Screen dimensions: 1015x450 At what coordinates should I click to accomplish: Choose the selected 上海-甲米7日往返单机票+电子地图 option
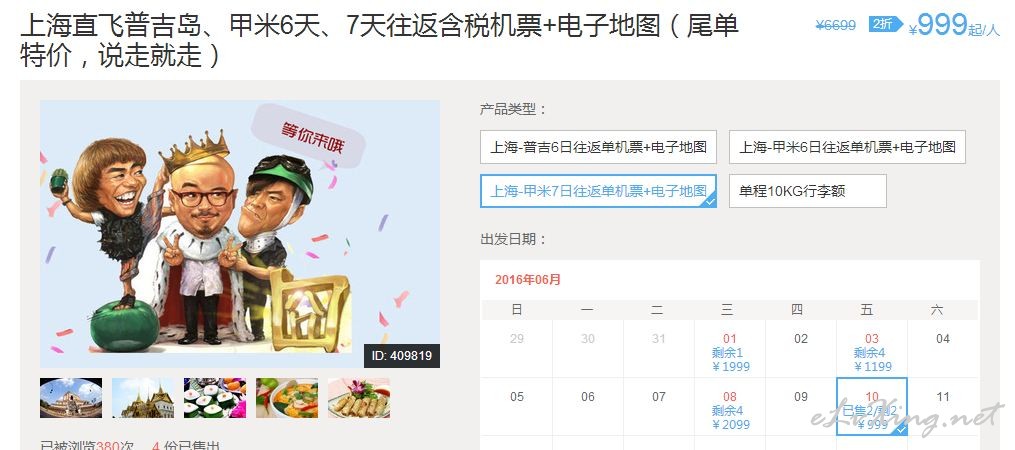598,191
